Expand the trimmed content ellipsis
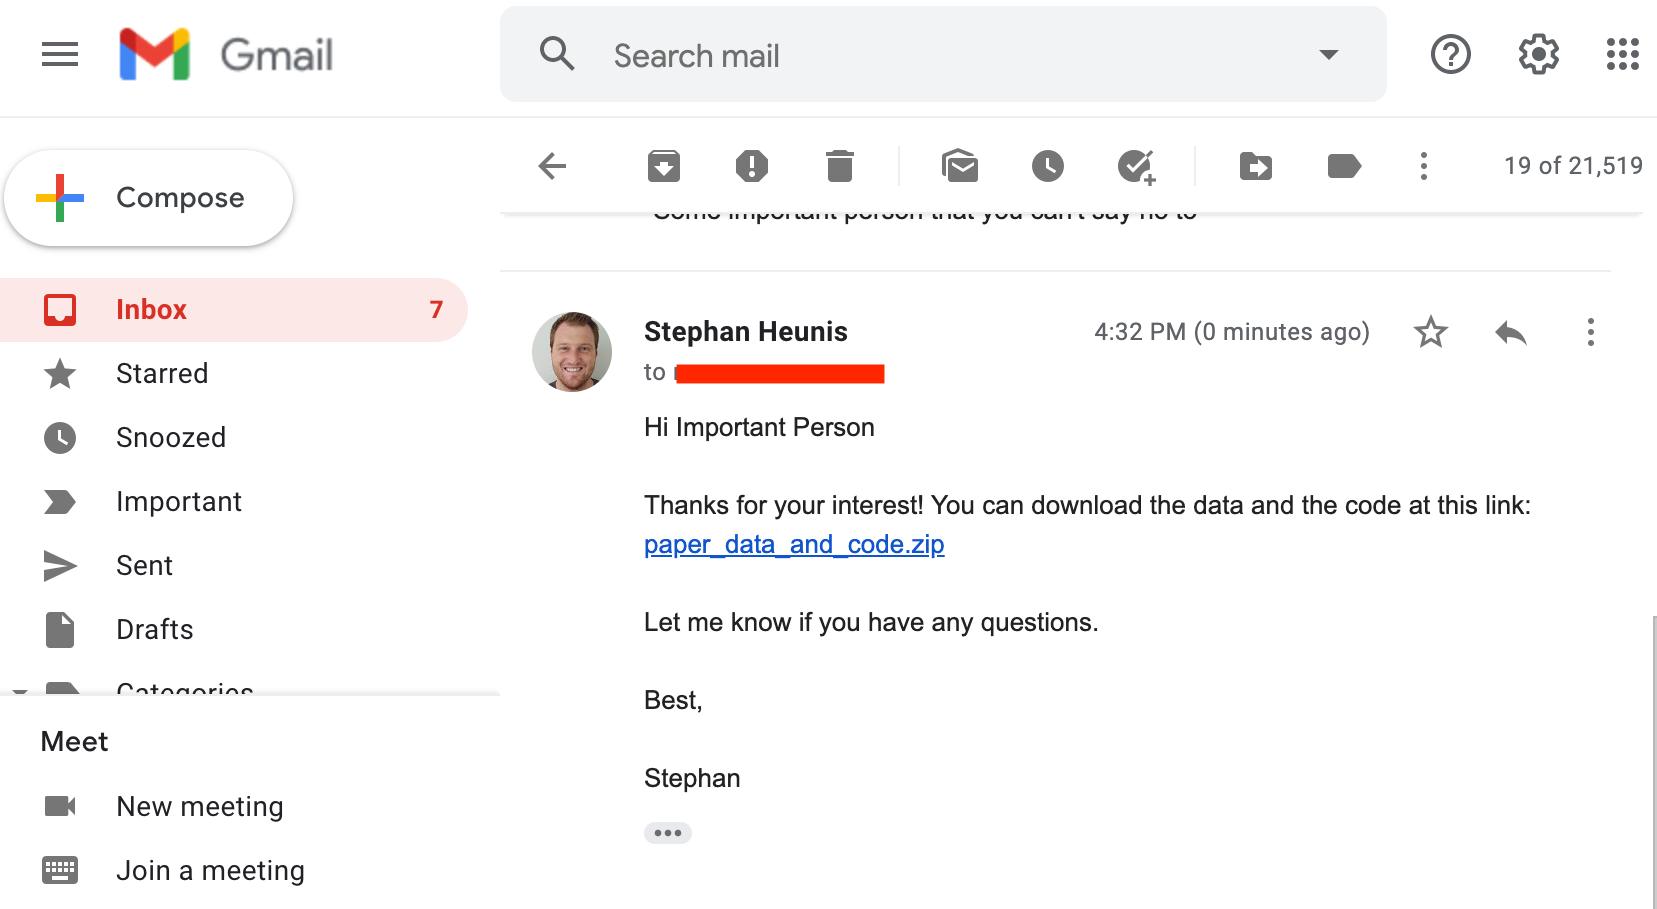The width and height of the screenshot is (1657, 909). (667, 833)
